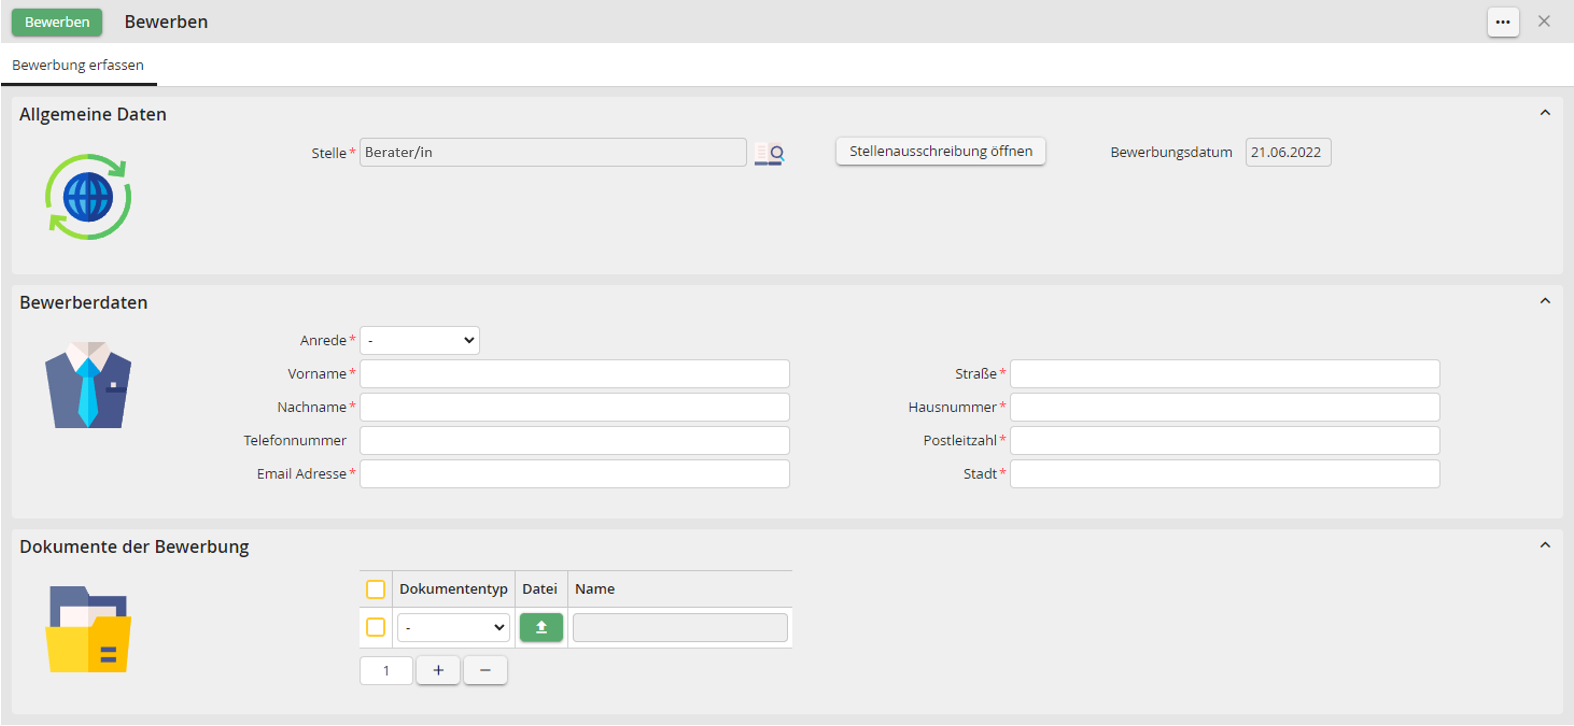Remove a document row with minus button

click(485, 671)
